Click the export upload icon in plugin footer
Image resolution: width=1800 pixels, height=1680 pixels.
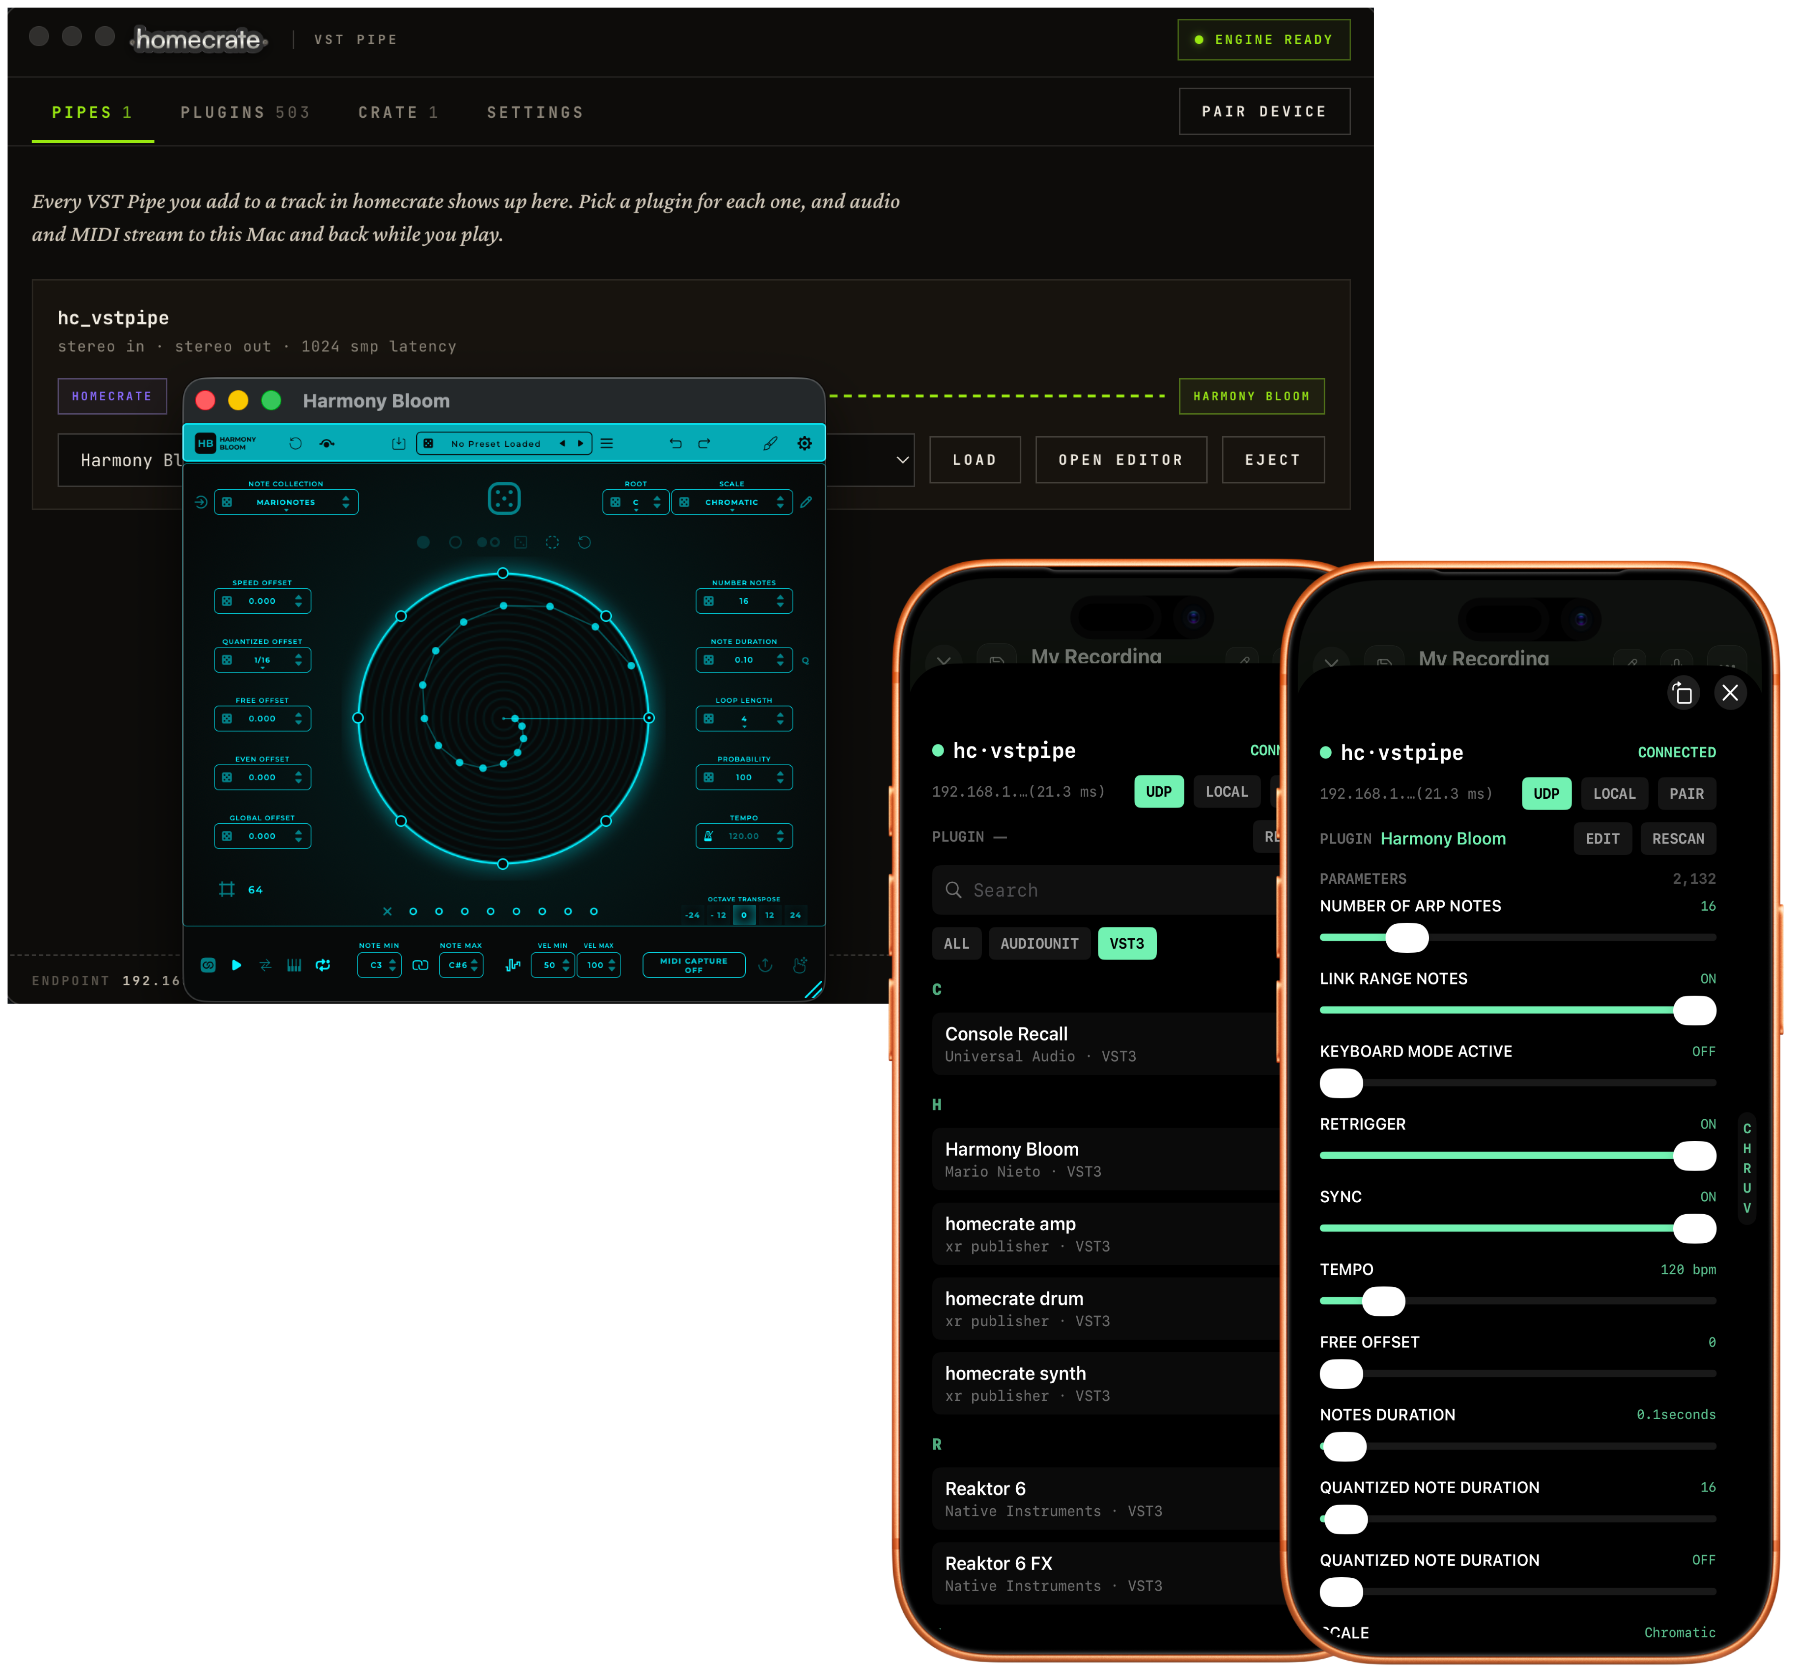click(765, 965)
